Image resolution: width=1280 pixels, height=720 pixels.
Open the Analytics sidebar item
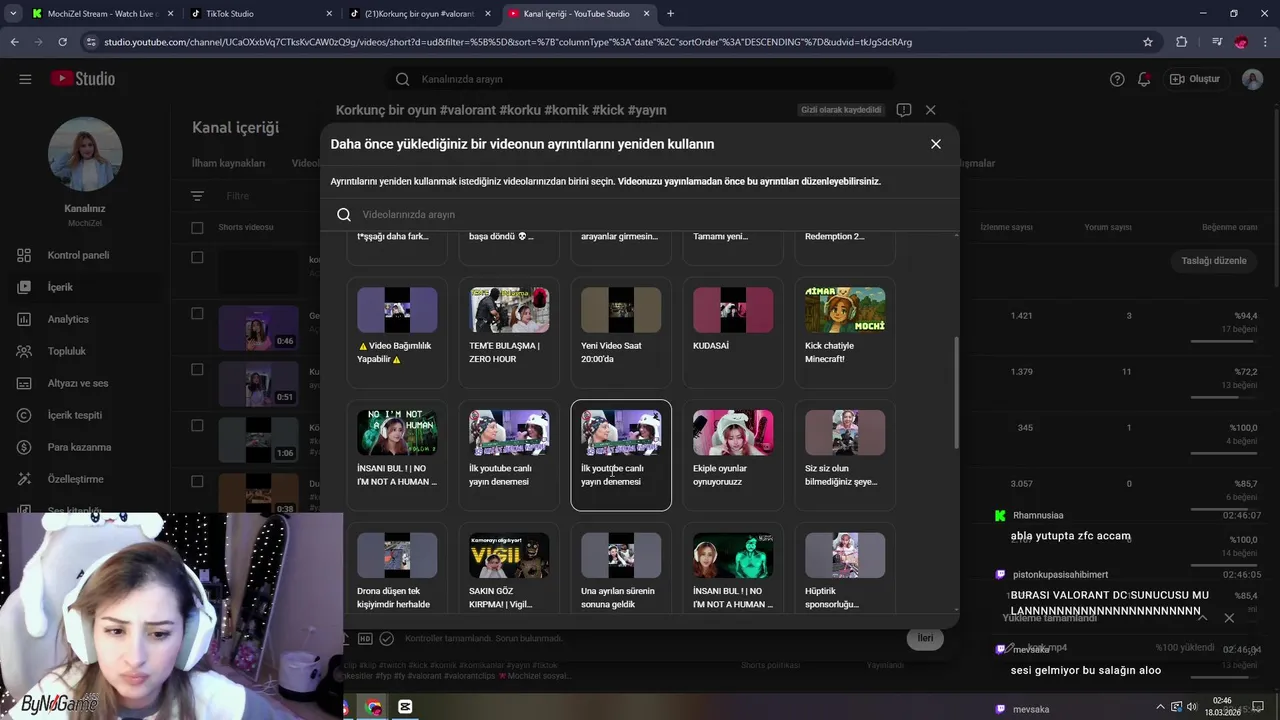coord(84,319)
